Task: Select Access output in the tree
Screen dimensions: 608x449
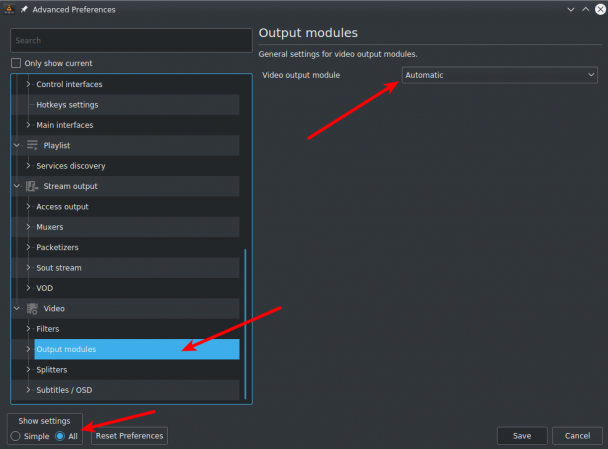Action: point(62,207)
